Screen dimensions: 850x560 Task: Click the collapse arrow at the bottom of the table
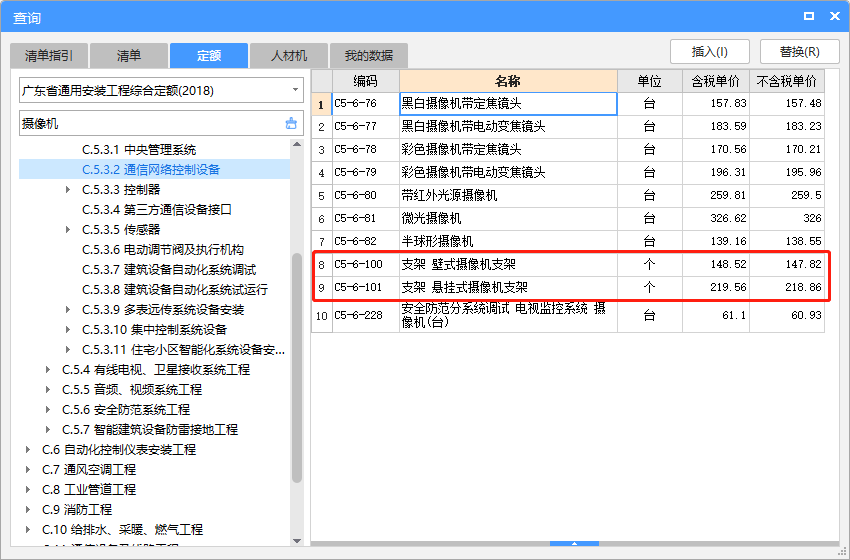coord(574,543)
